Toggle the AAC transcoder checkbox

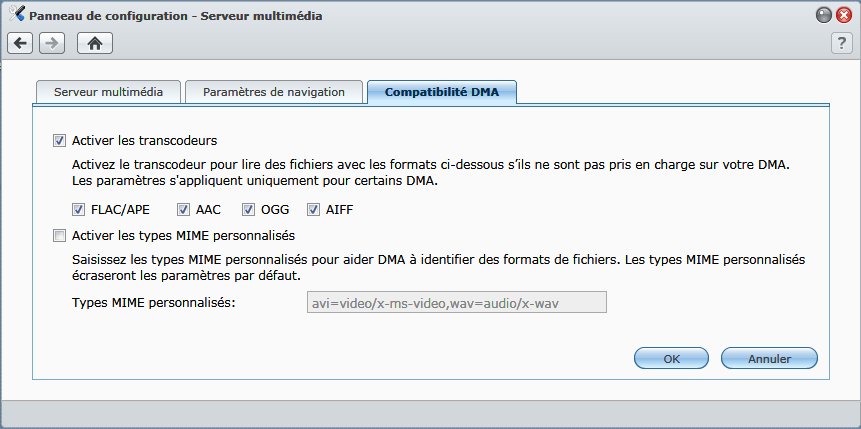[183, 210]
